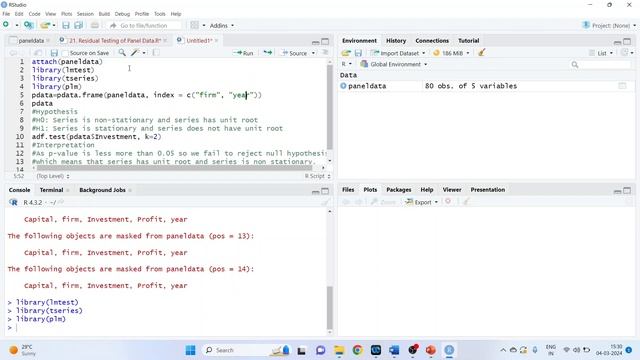The width and height of the screenshot is (640, 360).
Task: Remove the current plot with the red X icon
Action: coord(448,202)
